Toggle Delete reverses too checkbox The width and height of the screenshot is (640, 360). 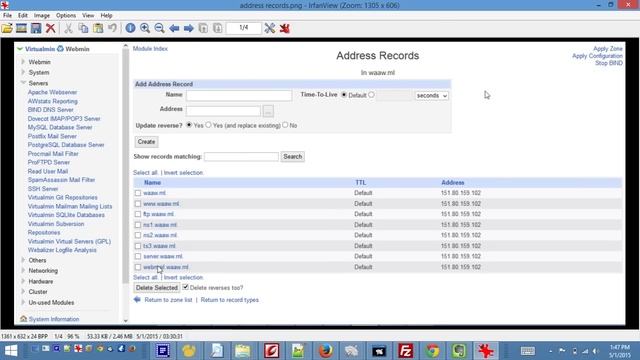click(x=185, y=287)
